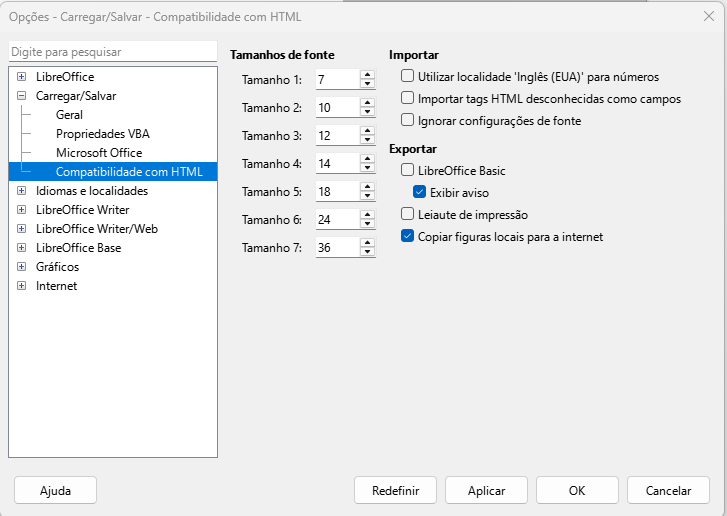
Task: Uncheck Copiar figuras locais para a internet
Action: coord(407,236)
